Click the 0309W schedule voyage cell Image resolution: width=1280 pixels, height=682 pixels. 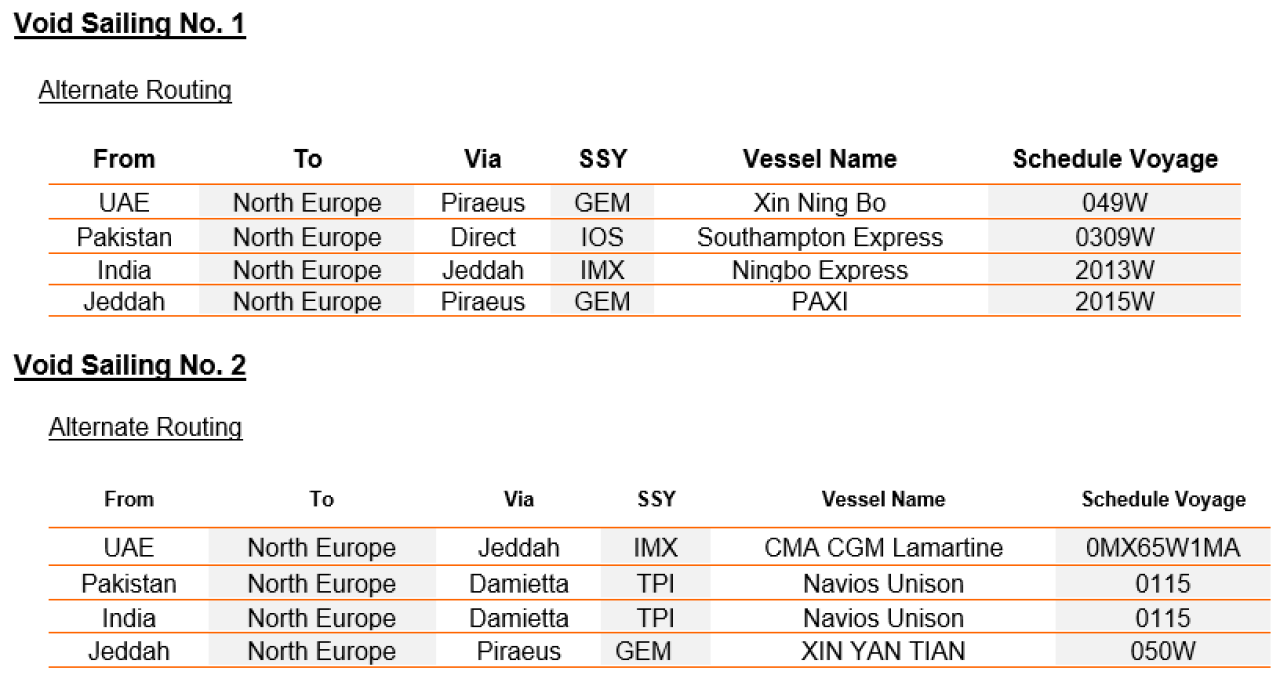tap(1115, 237)
